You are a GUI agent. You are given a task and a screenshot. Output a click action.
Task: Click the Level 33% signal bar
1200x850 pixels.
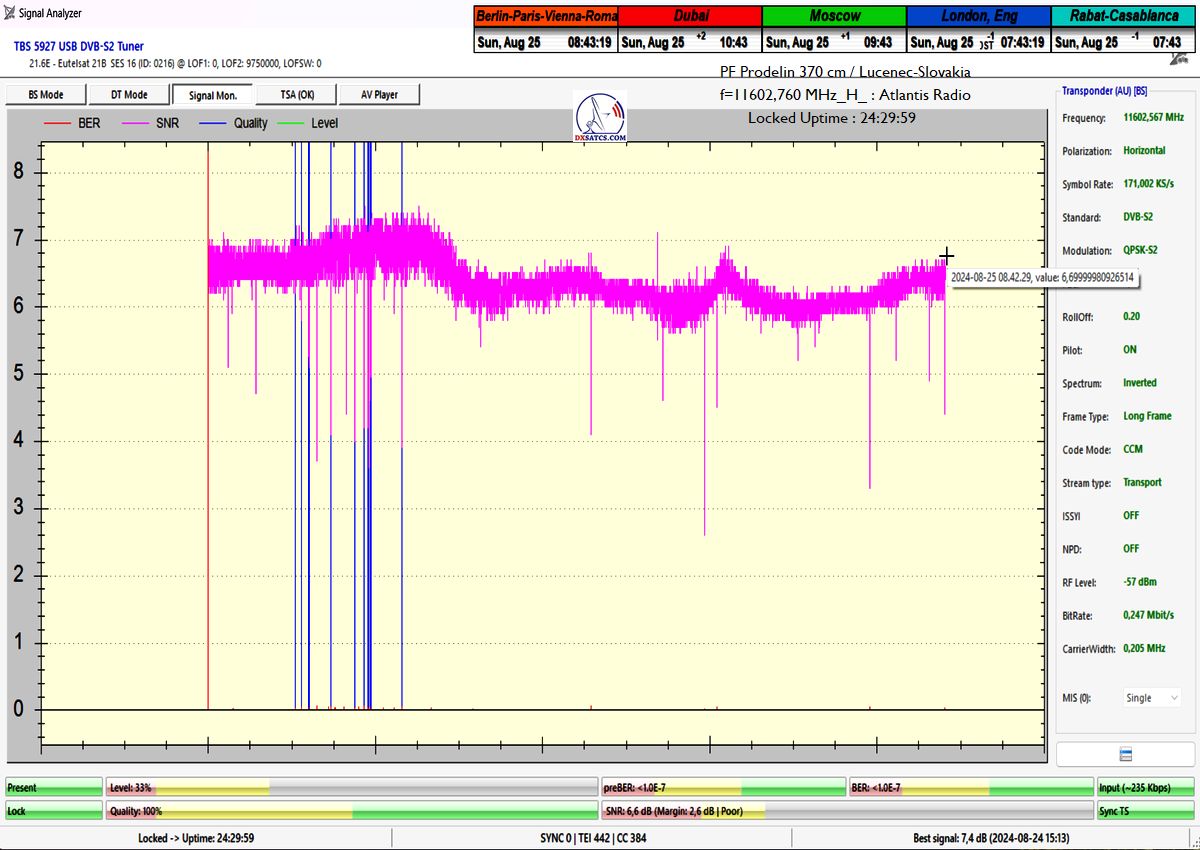tap(352, 788)
